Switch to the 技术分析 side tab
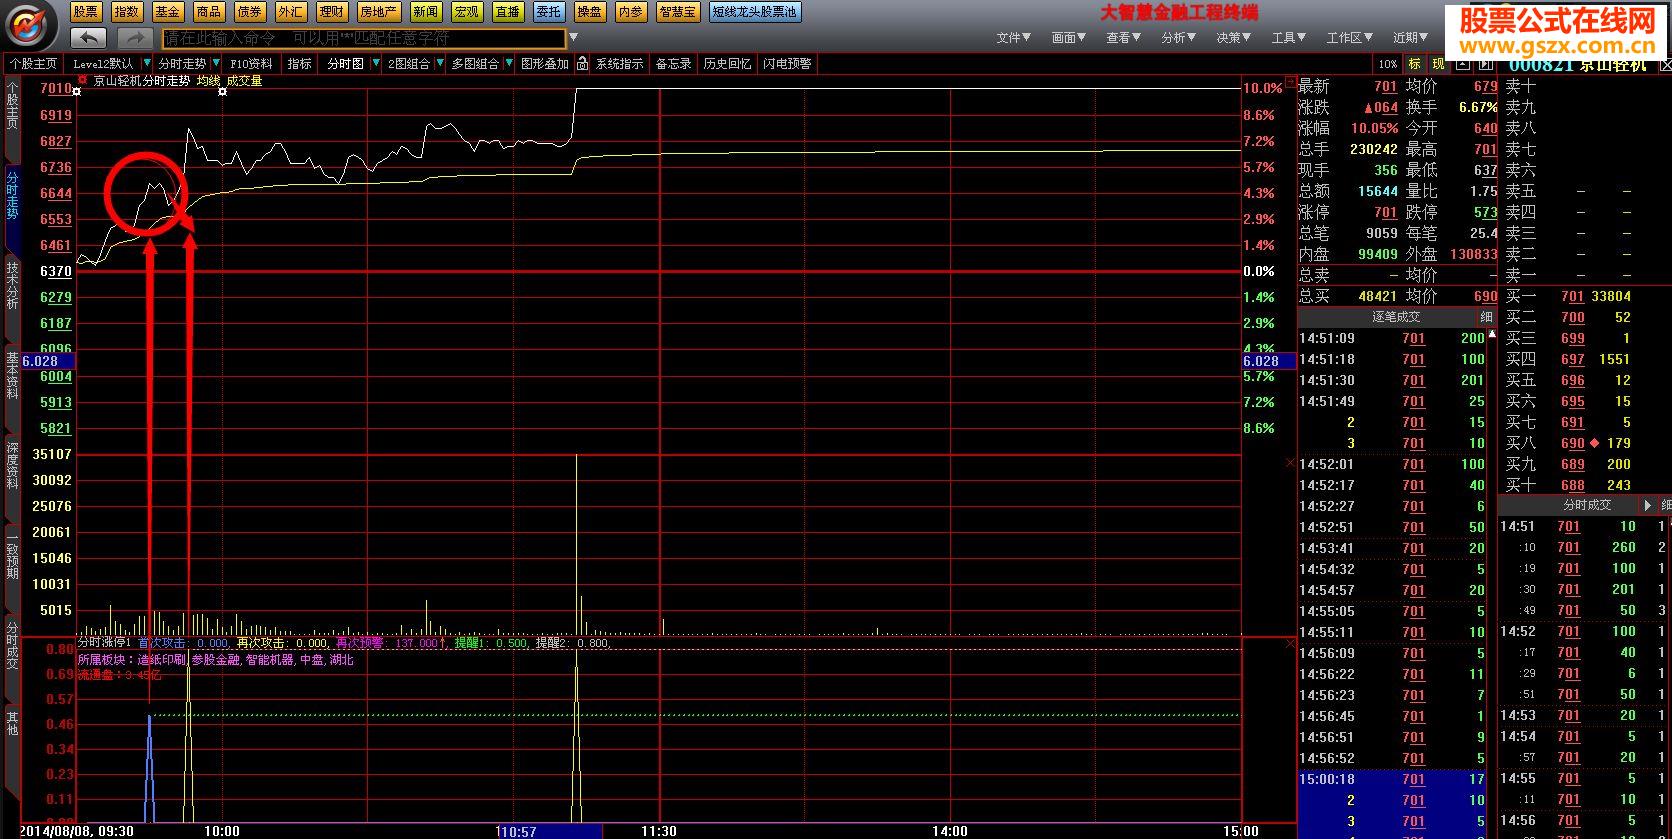Image resolution: width=1672 pixels, height=839 pixels. click(x=12, y=285)
